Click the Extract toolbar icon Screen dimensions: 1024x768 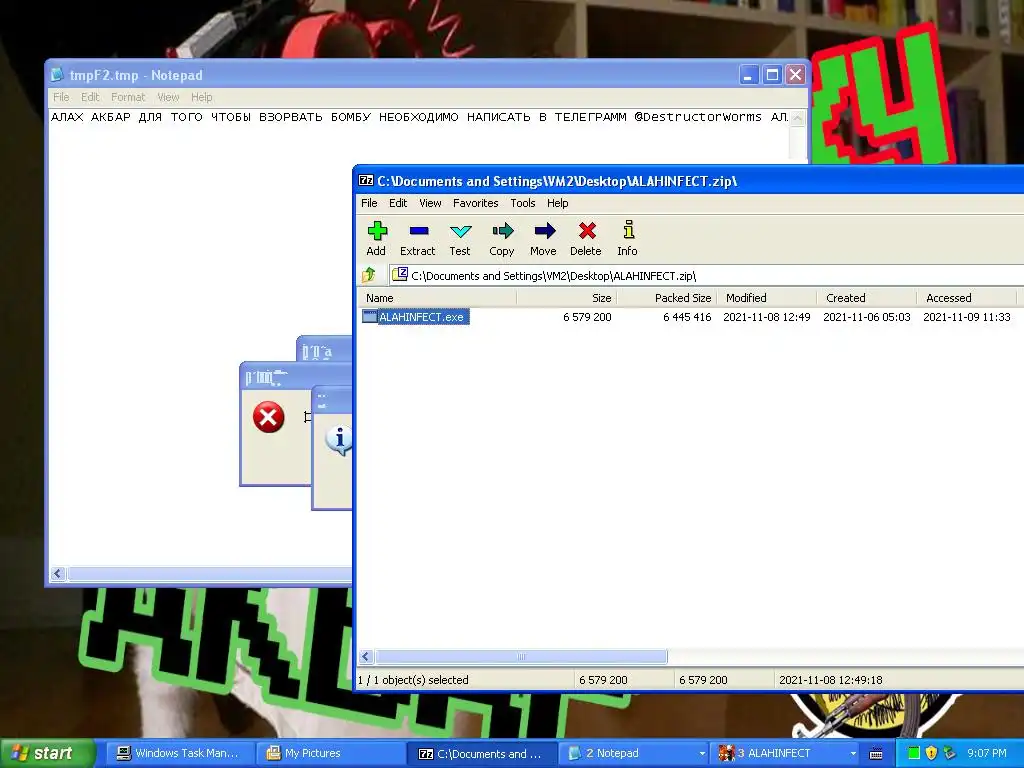tap(418, 238)
